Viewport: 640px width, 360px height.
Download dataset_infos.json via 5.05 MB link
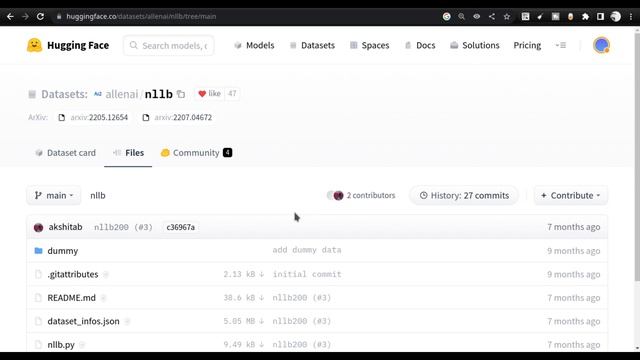tap(244, 321)
